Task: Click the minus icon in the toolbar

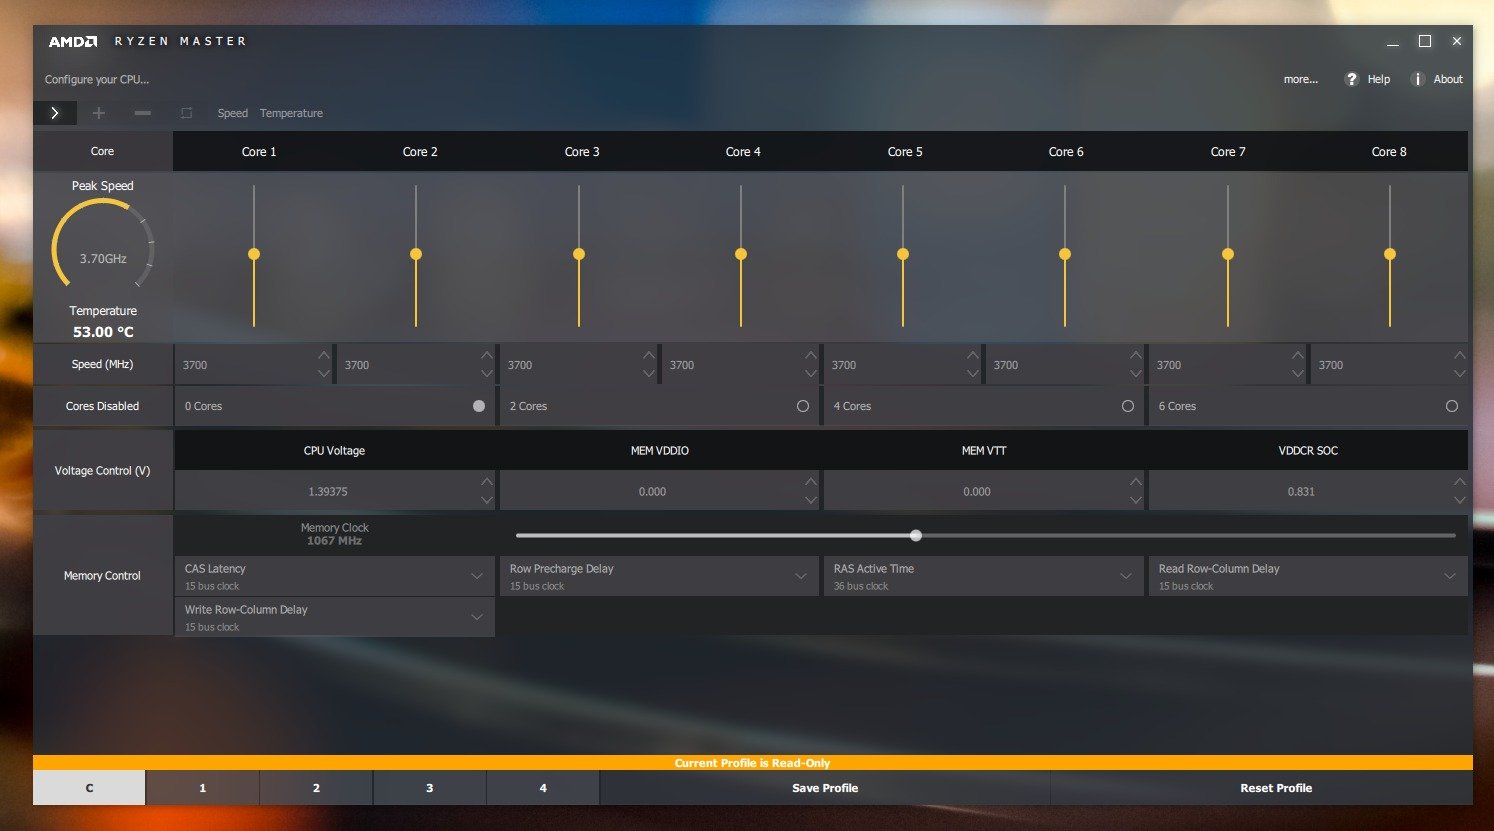Action: (x=143, y=113)
